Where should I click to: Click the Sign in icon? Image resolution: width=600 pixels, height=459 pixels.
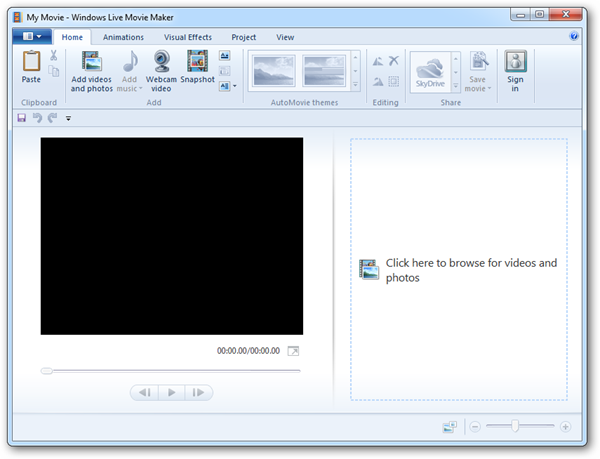pyautogui.click(x=515, y=62)
